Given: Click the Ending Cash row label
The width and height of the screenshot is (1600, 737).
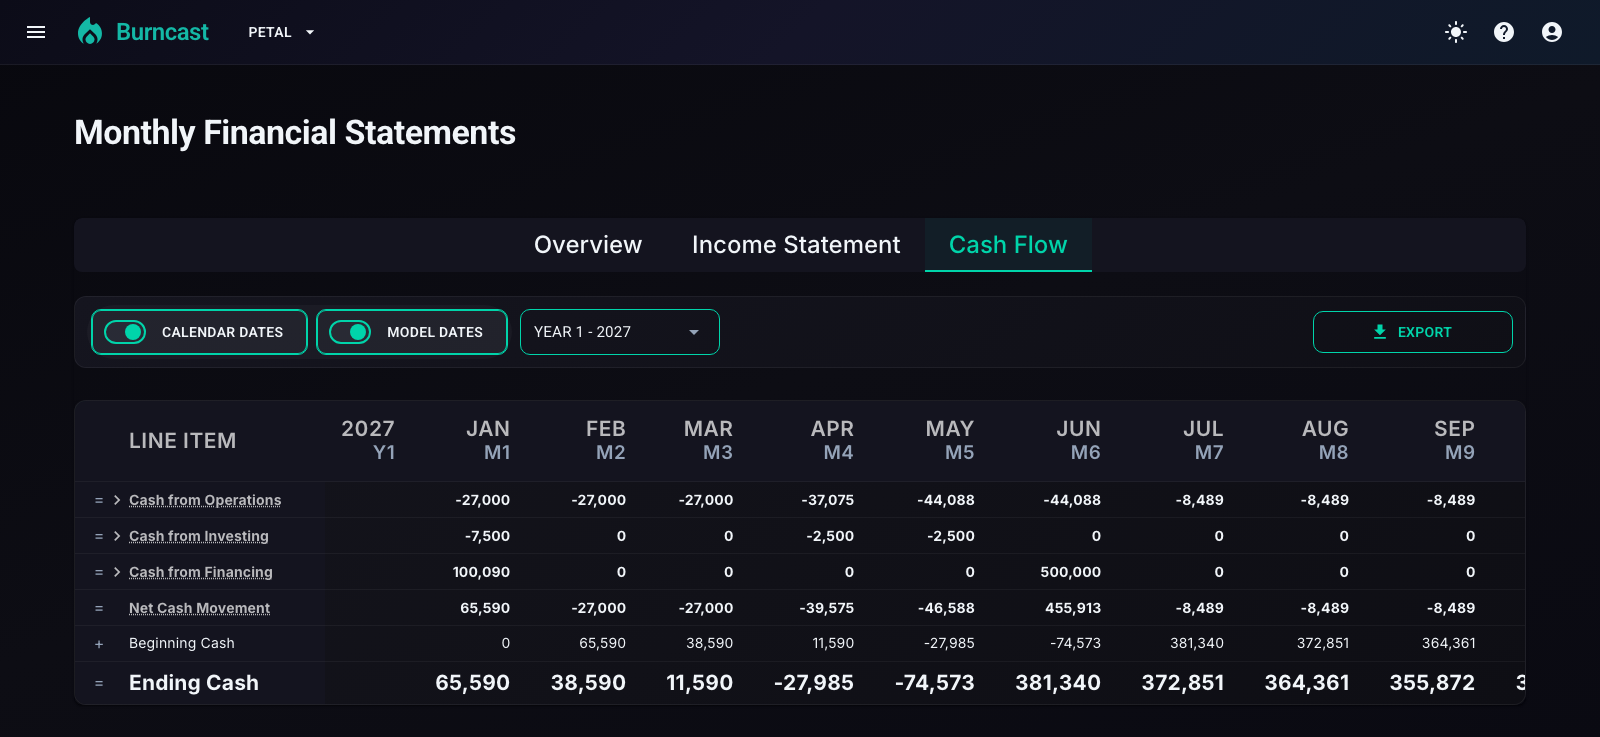Looking at the screenshot, I should coord(194,683).
